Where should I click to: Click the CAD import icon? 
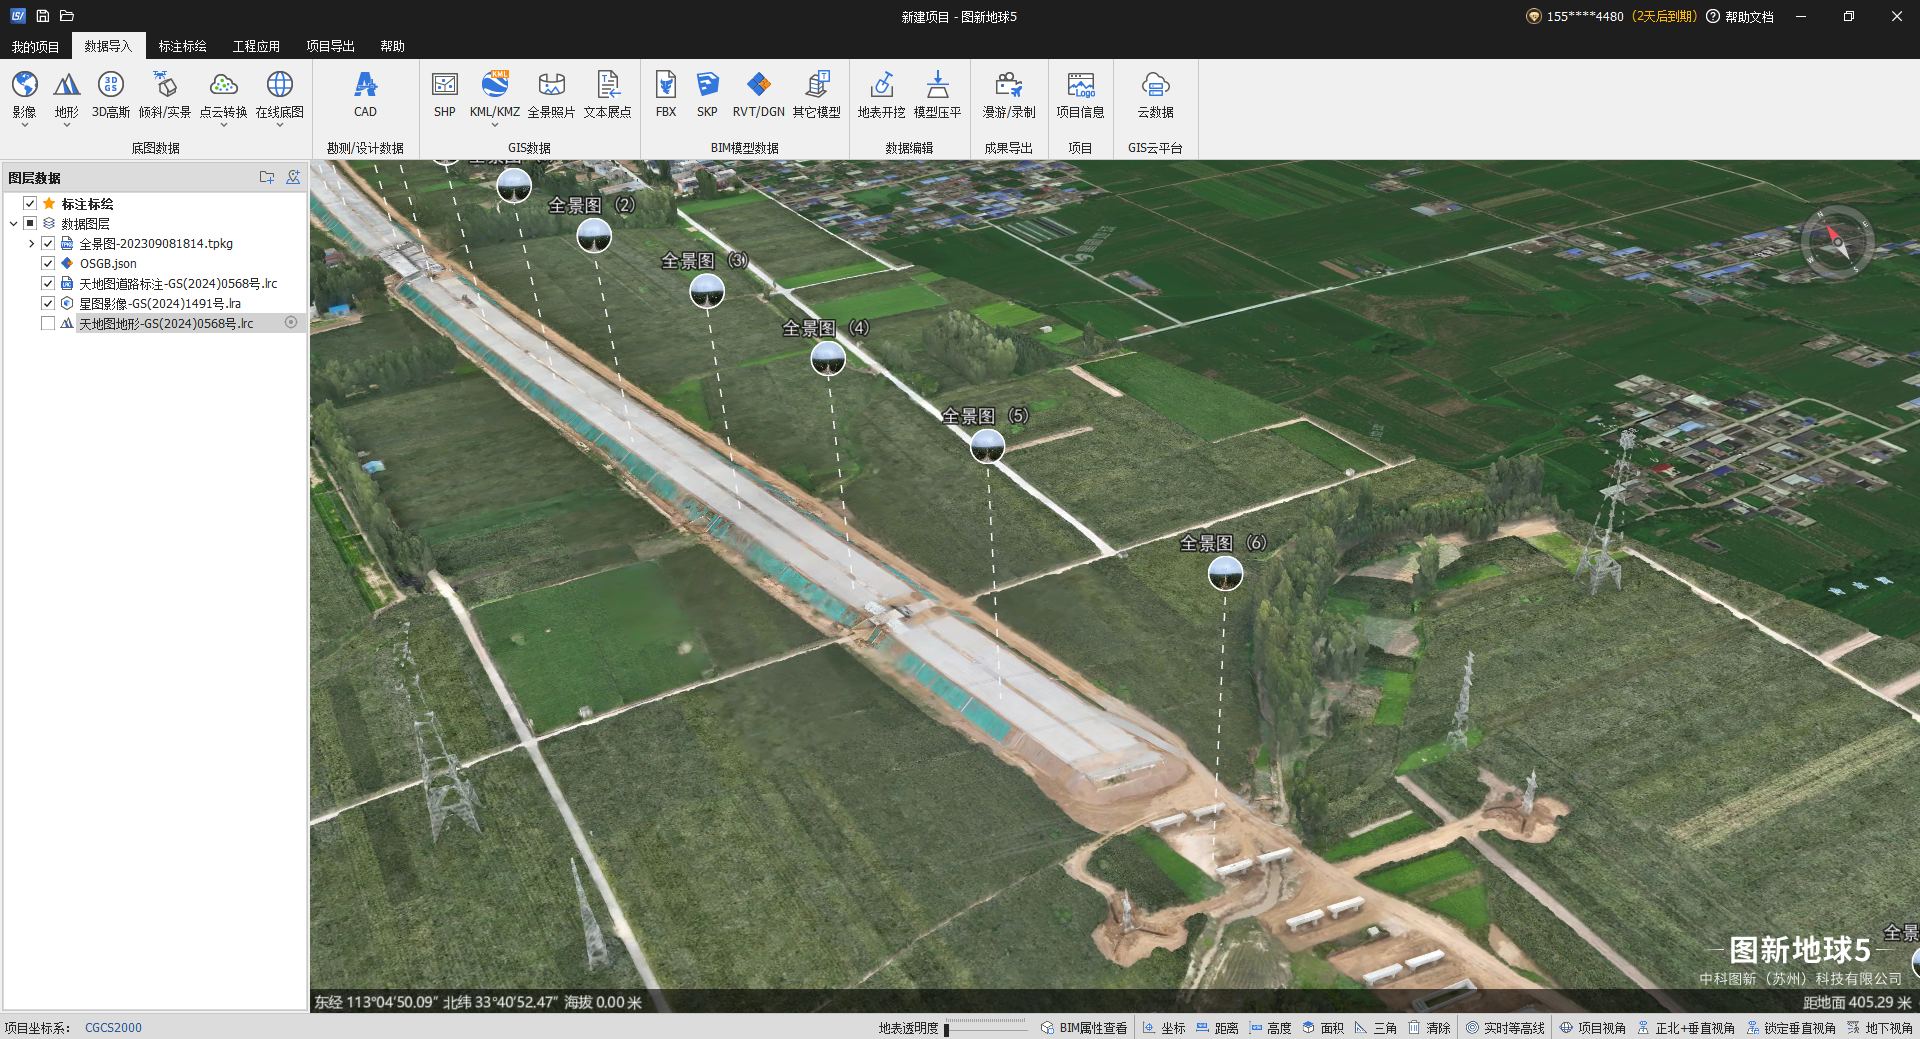click(365, 86)
